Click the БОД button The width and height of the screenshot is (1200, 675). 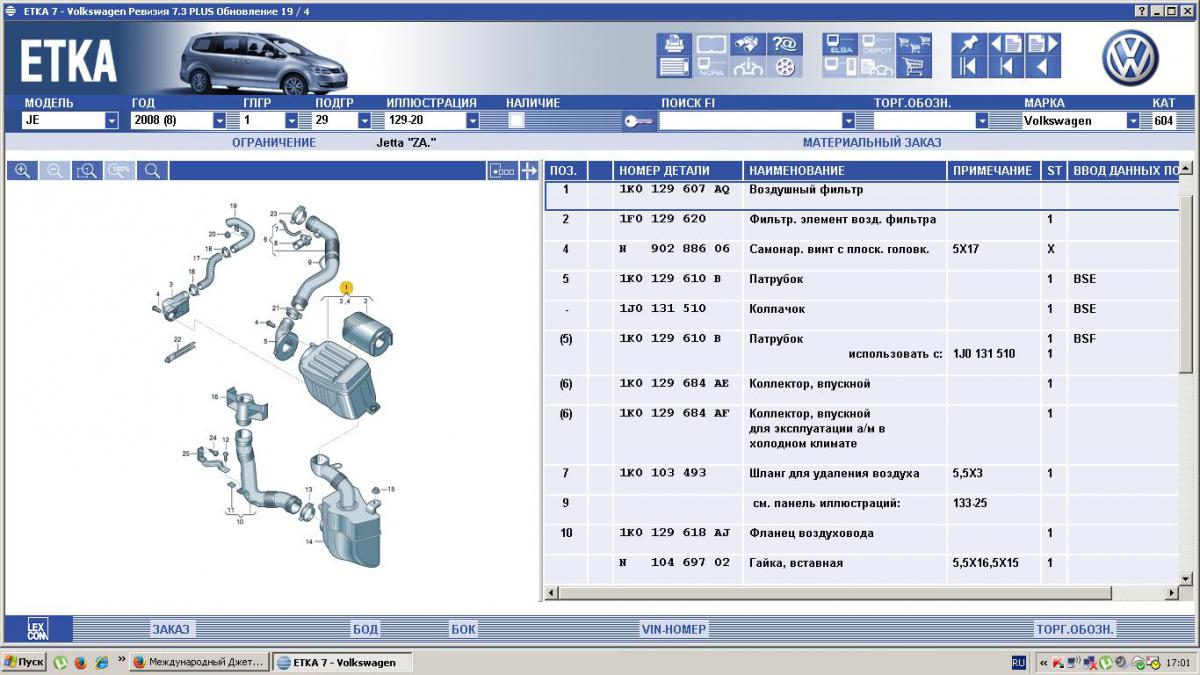pos(366,629)
